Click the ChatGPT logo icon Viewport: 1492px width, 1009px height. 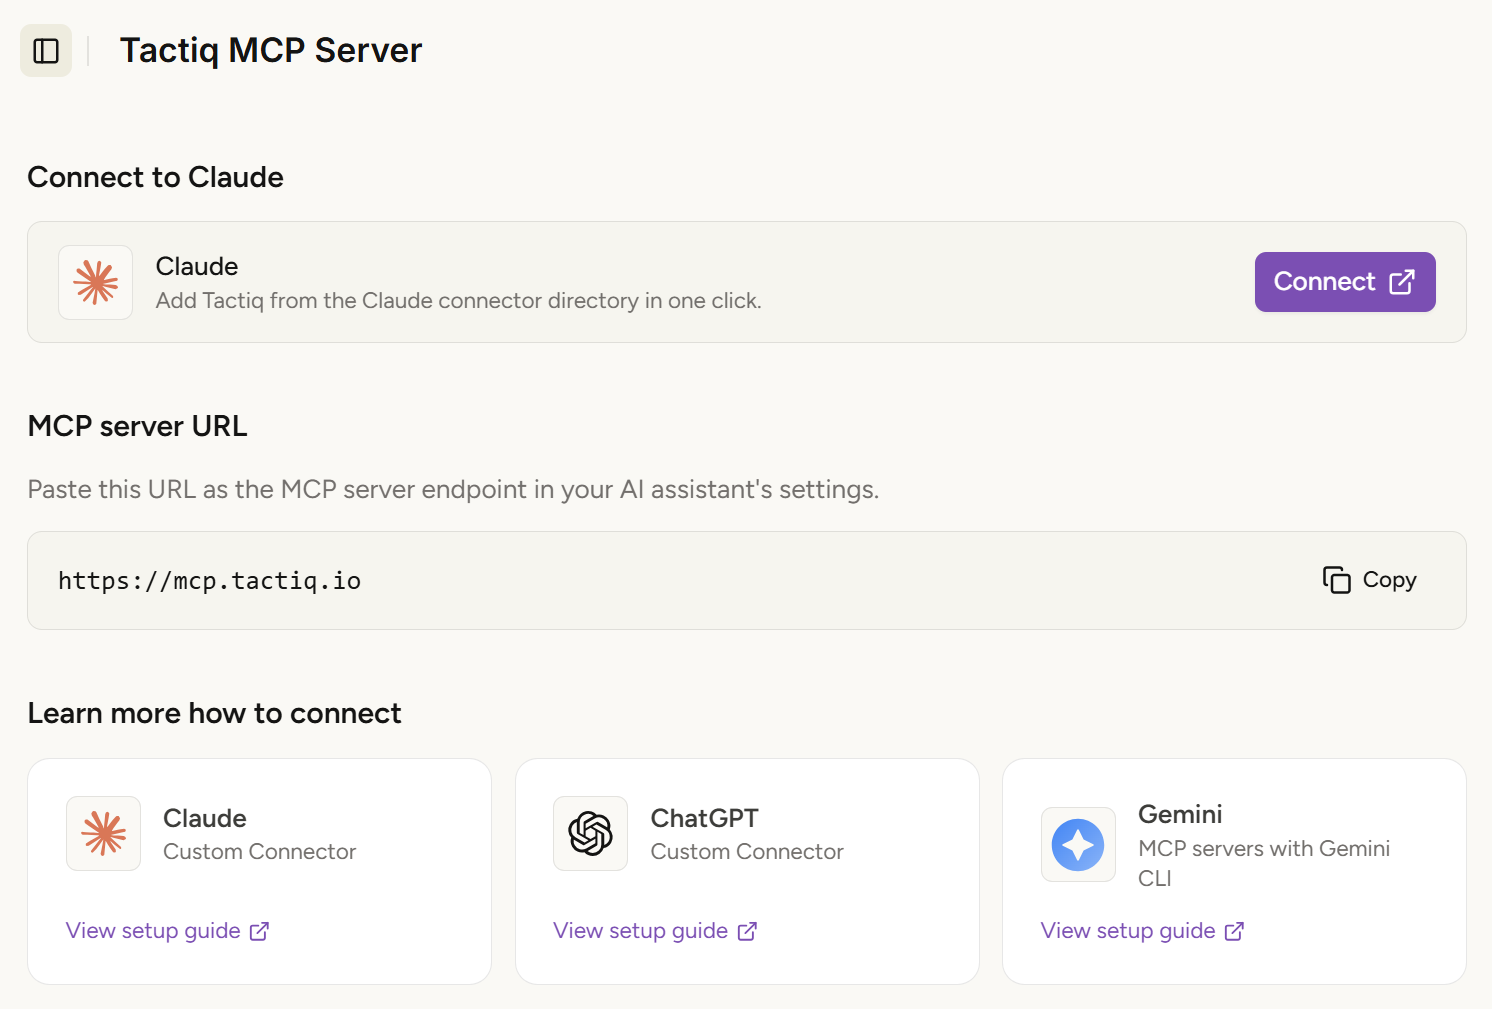pyautogui.click(x=591, y=834)
